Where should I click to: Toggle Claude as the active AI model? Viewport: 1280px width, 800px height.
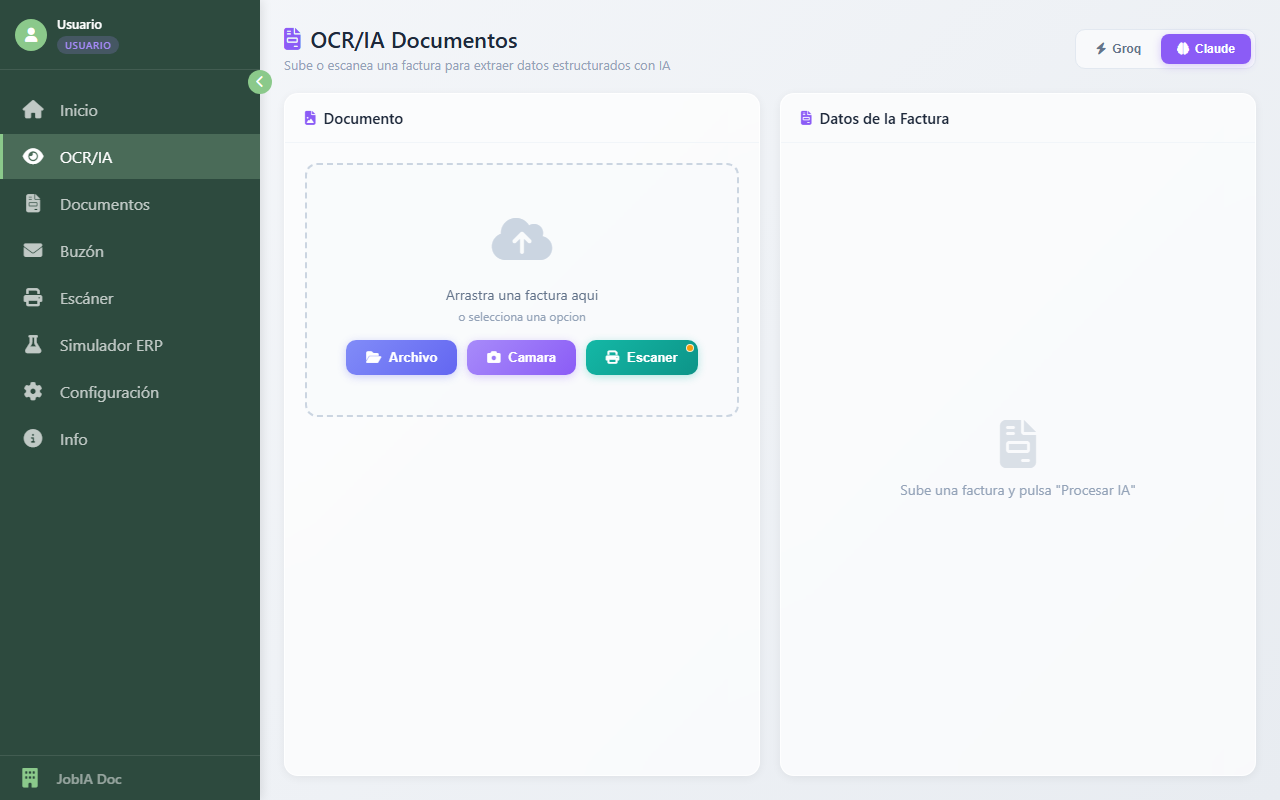[1205, 48]
